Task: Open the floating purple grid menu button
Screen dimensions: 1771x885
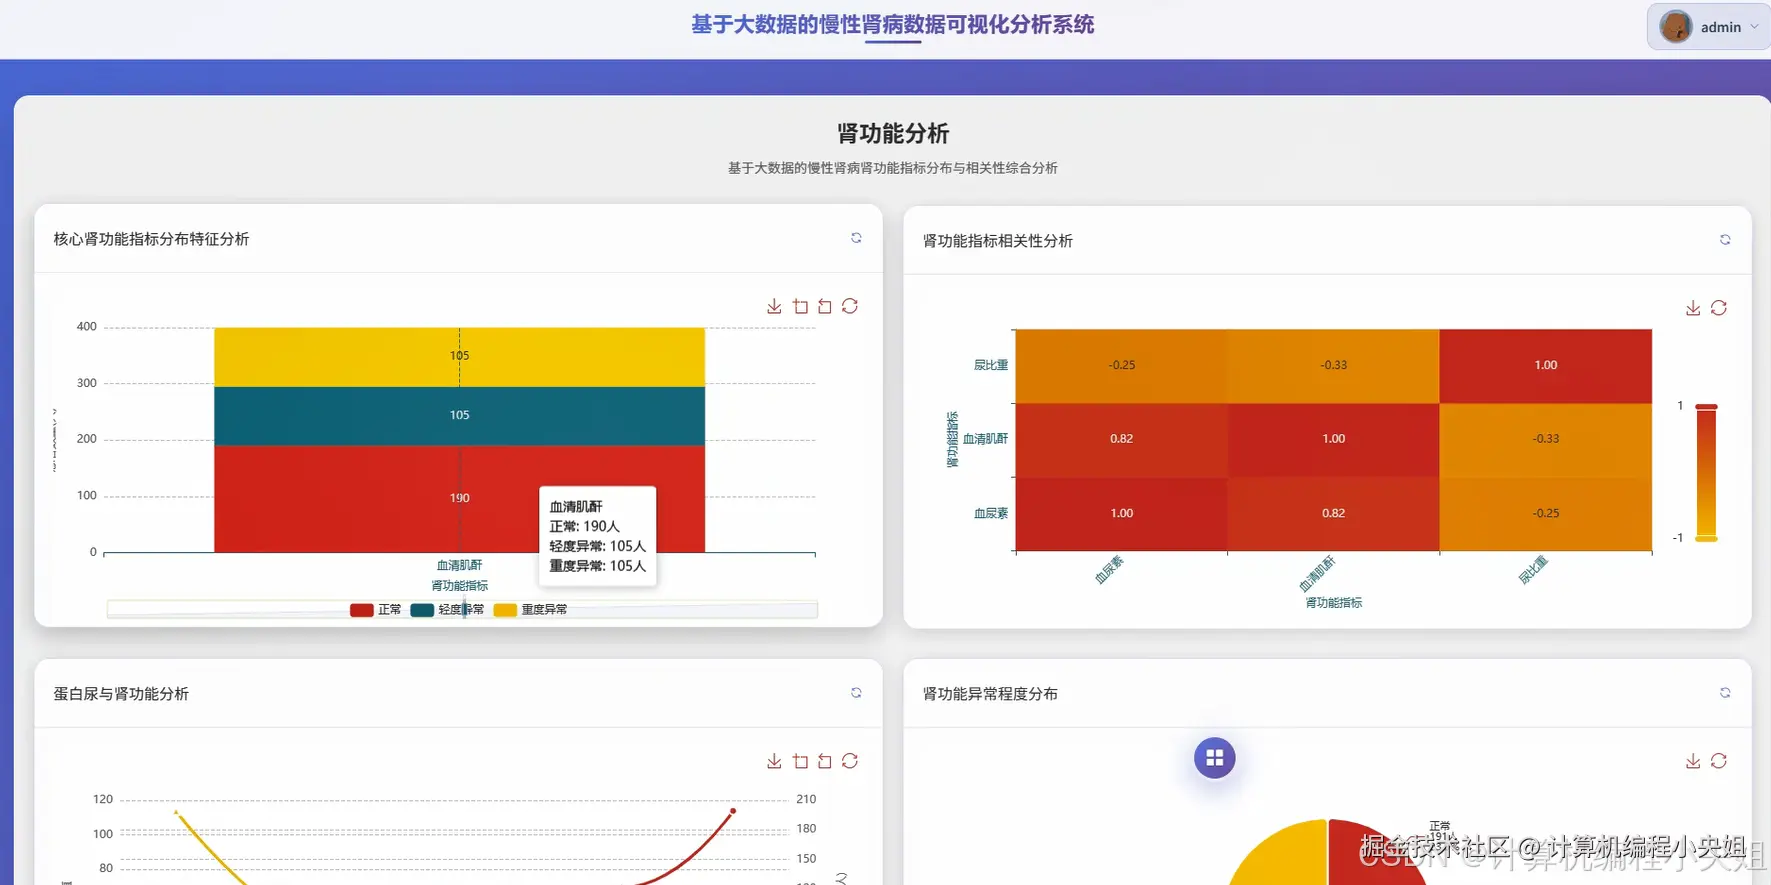Action: click(x=1215, y=758)
